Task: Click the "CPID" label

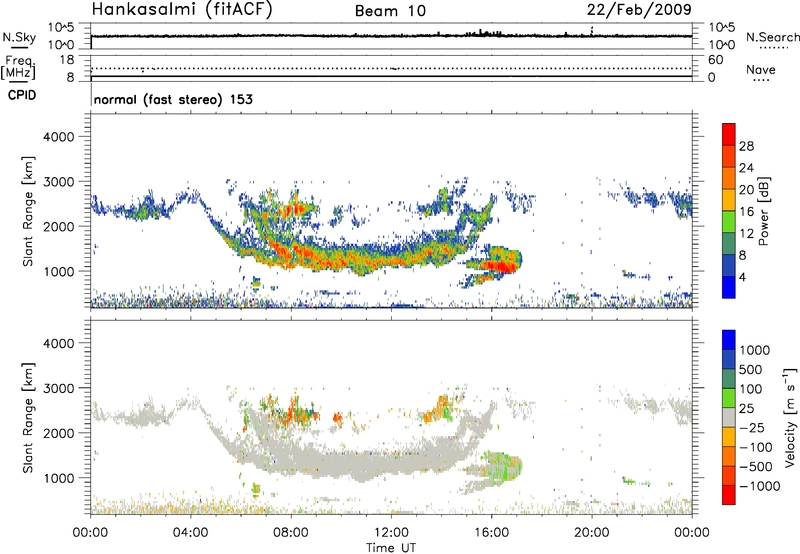Action: tap(22, 95)
